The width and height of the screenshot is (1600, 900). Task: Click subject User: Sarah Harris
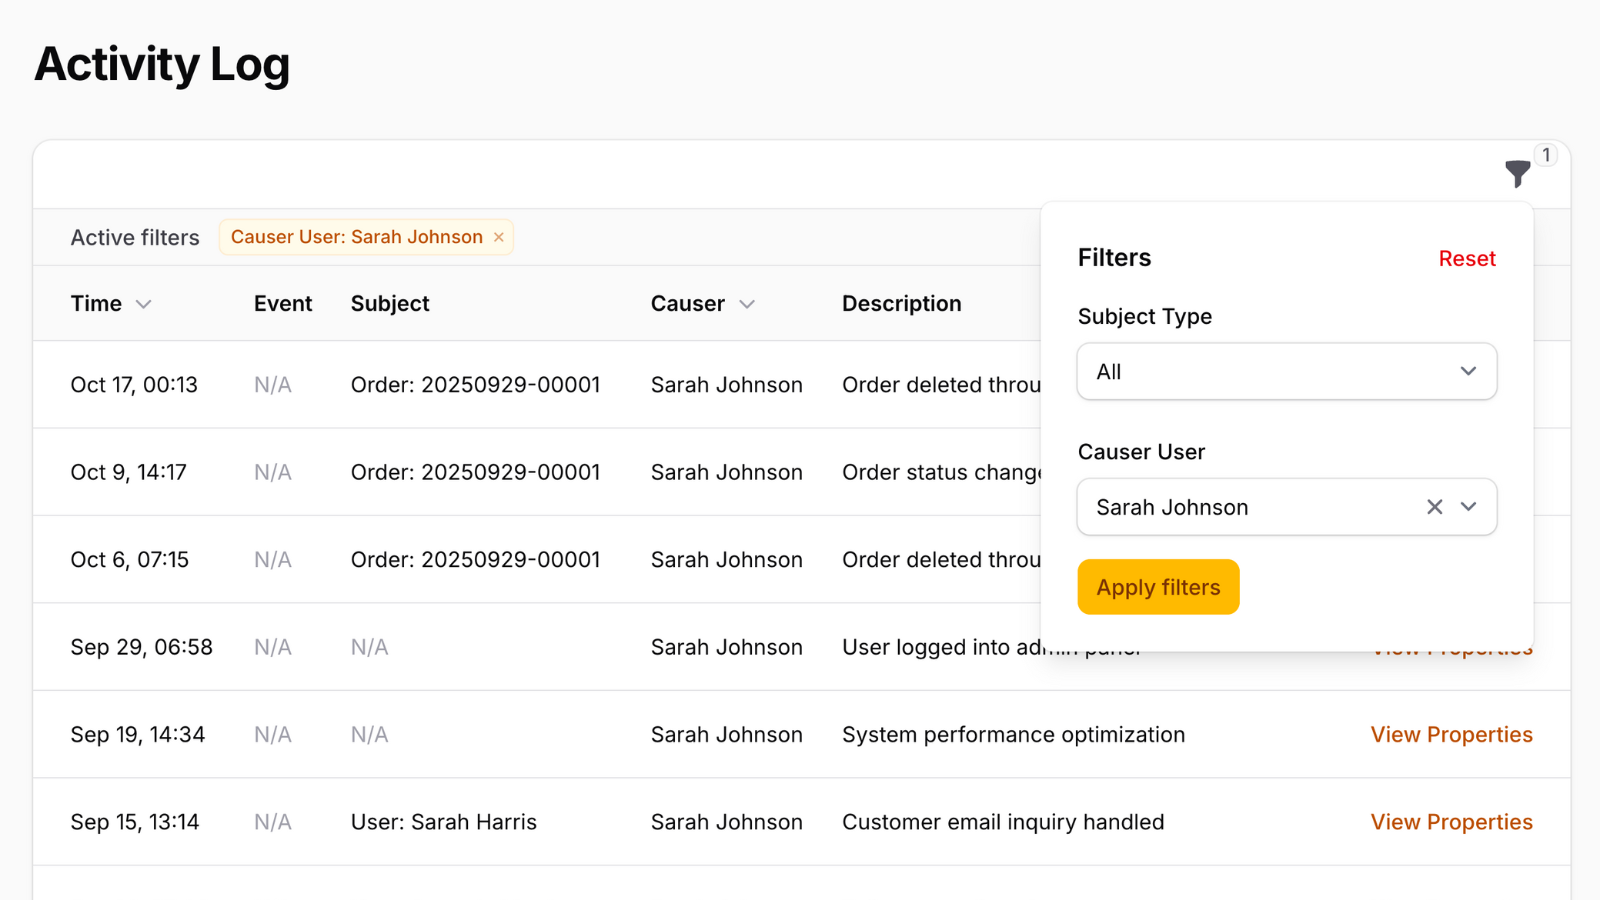(443, 822)
